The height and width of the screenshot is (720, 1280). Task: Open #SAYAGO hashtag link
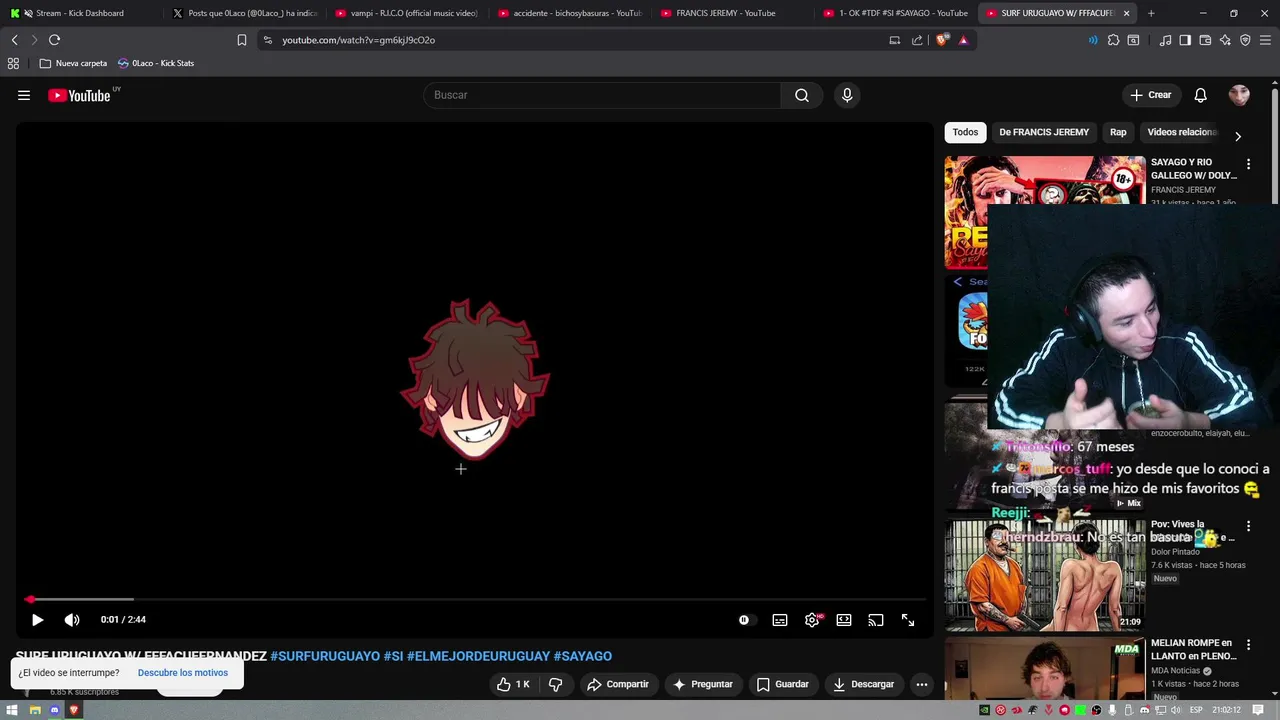point(582,656)
